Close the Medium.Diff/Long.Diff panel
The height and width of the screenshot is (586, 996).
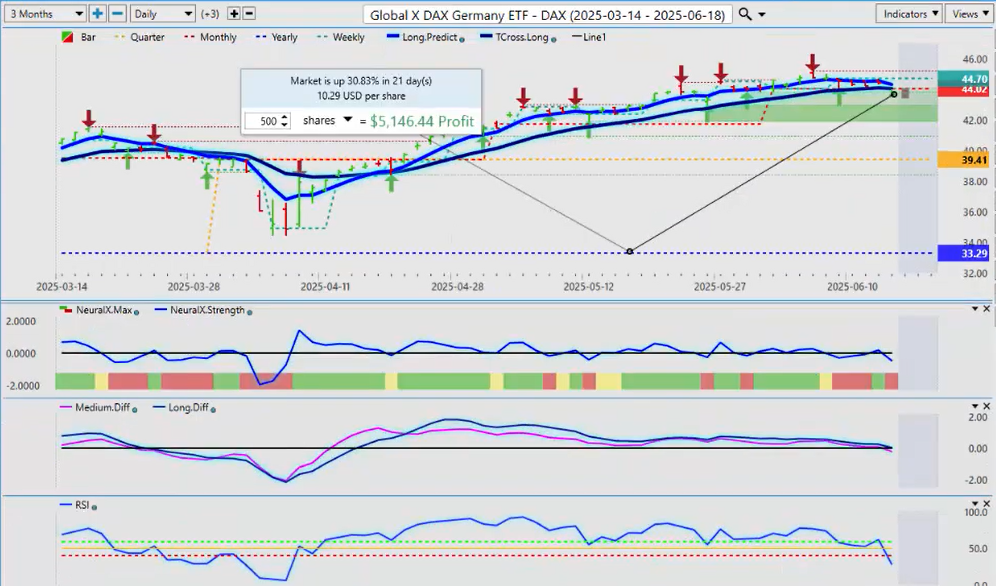pos(986,406)
